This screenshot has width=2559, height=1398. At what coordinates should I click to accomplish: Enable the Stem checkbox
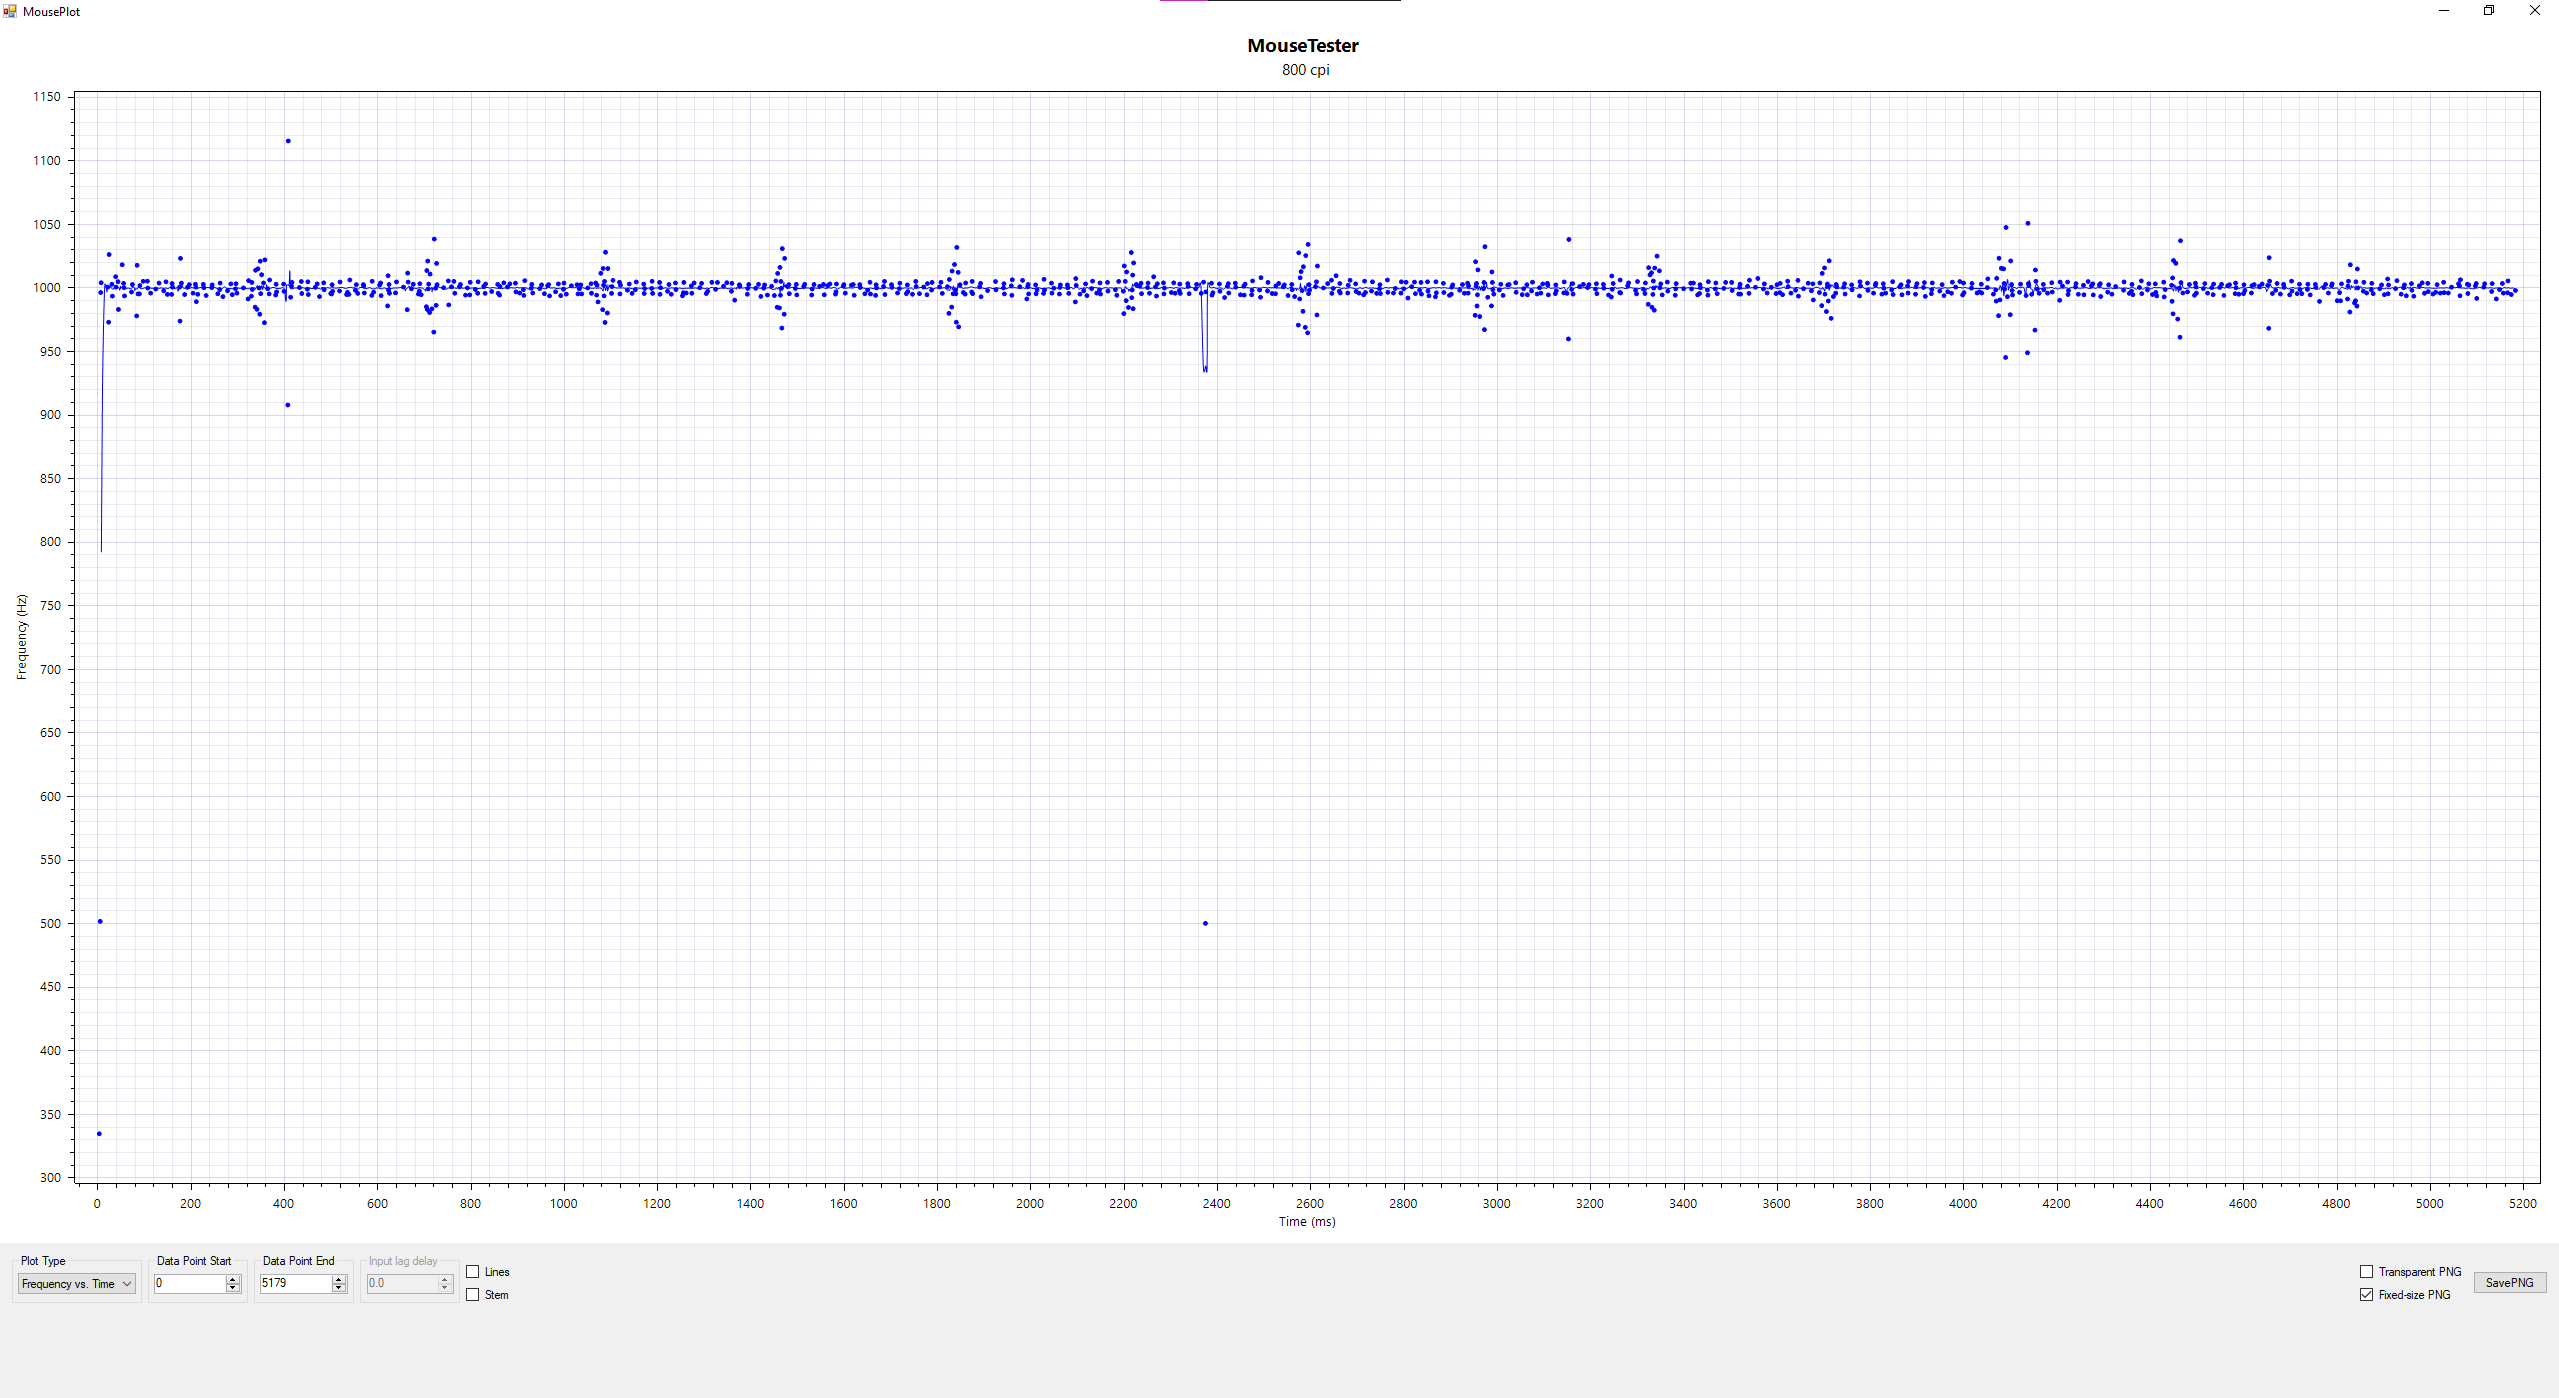pos(473,1295)
